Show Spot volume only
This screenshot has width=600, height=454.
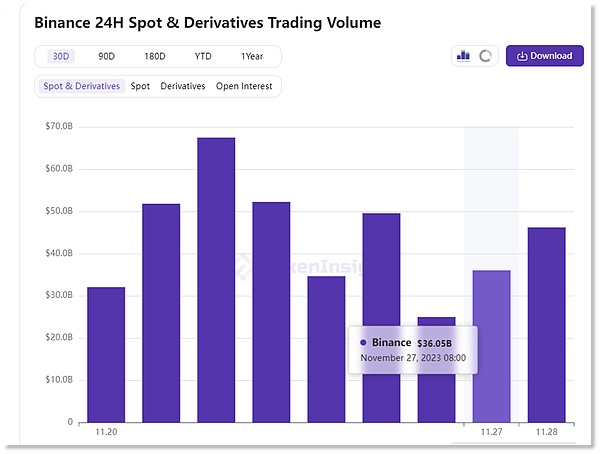(140, 86)
